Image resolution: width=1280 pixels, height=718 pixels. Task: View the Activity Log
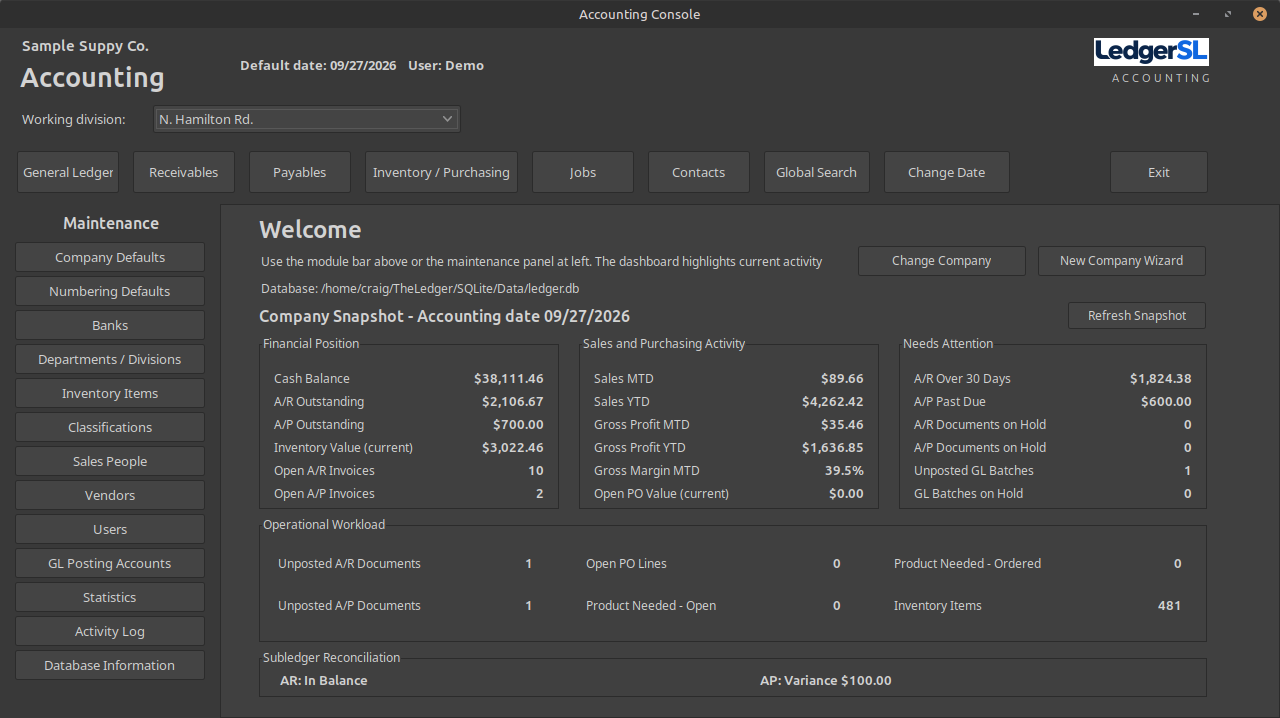click(110, 631)
